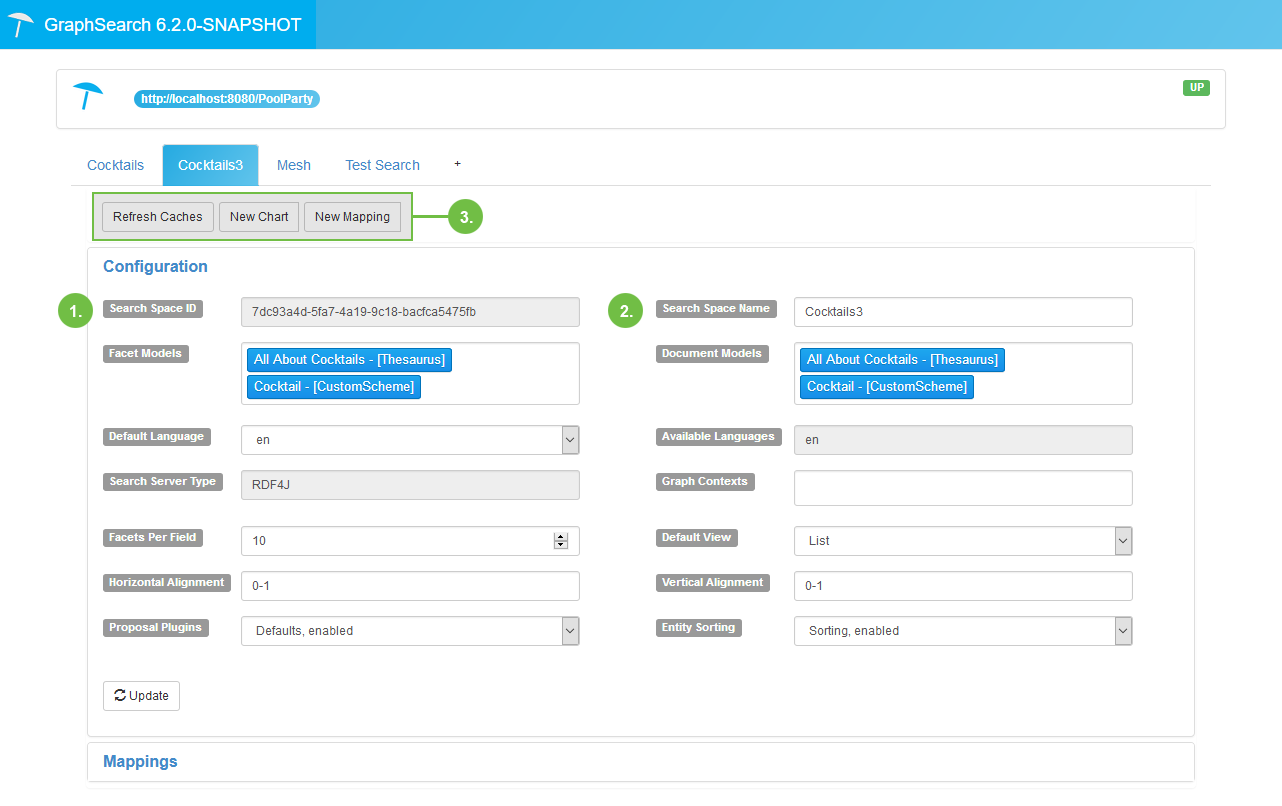Click the Proposal Plugins label

(156, 628)
